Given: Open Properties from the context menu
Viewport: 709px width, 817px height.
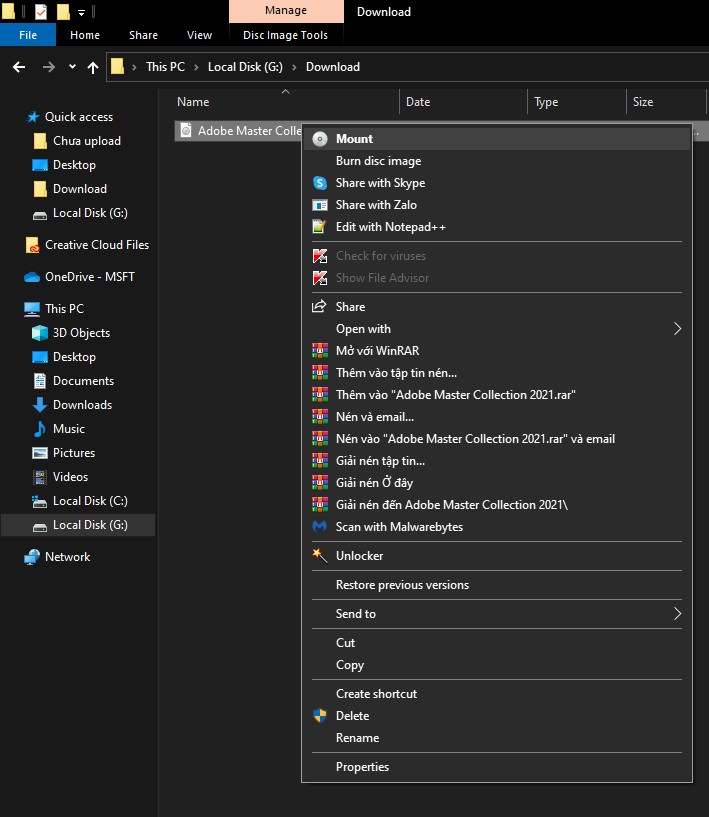Looking at the screenshot, I should [362, 767].
